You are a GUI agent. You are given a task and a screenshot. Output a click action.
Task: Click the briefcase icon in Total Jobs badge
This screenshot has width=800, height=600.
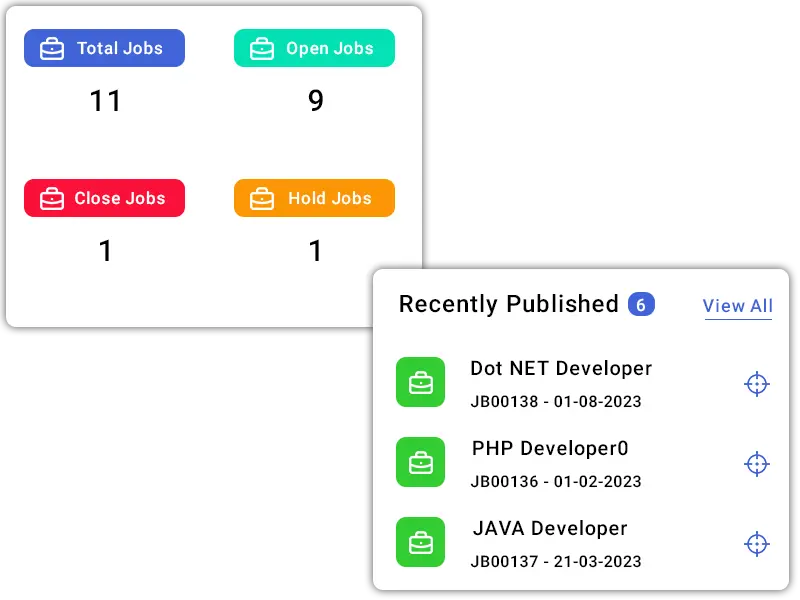[x=52, y=49]
